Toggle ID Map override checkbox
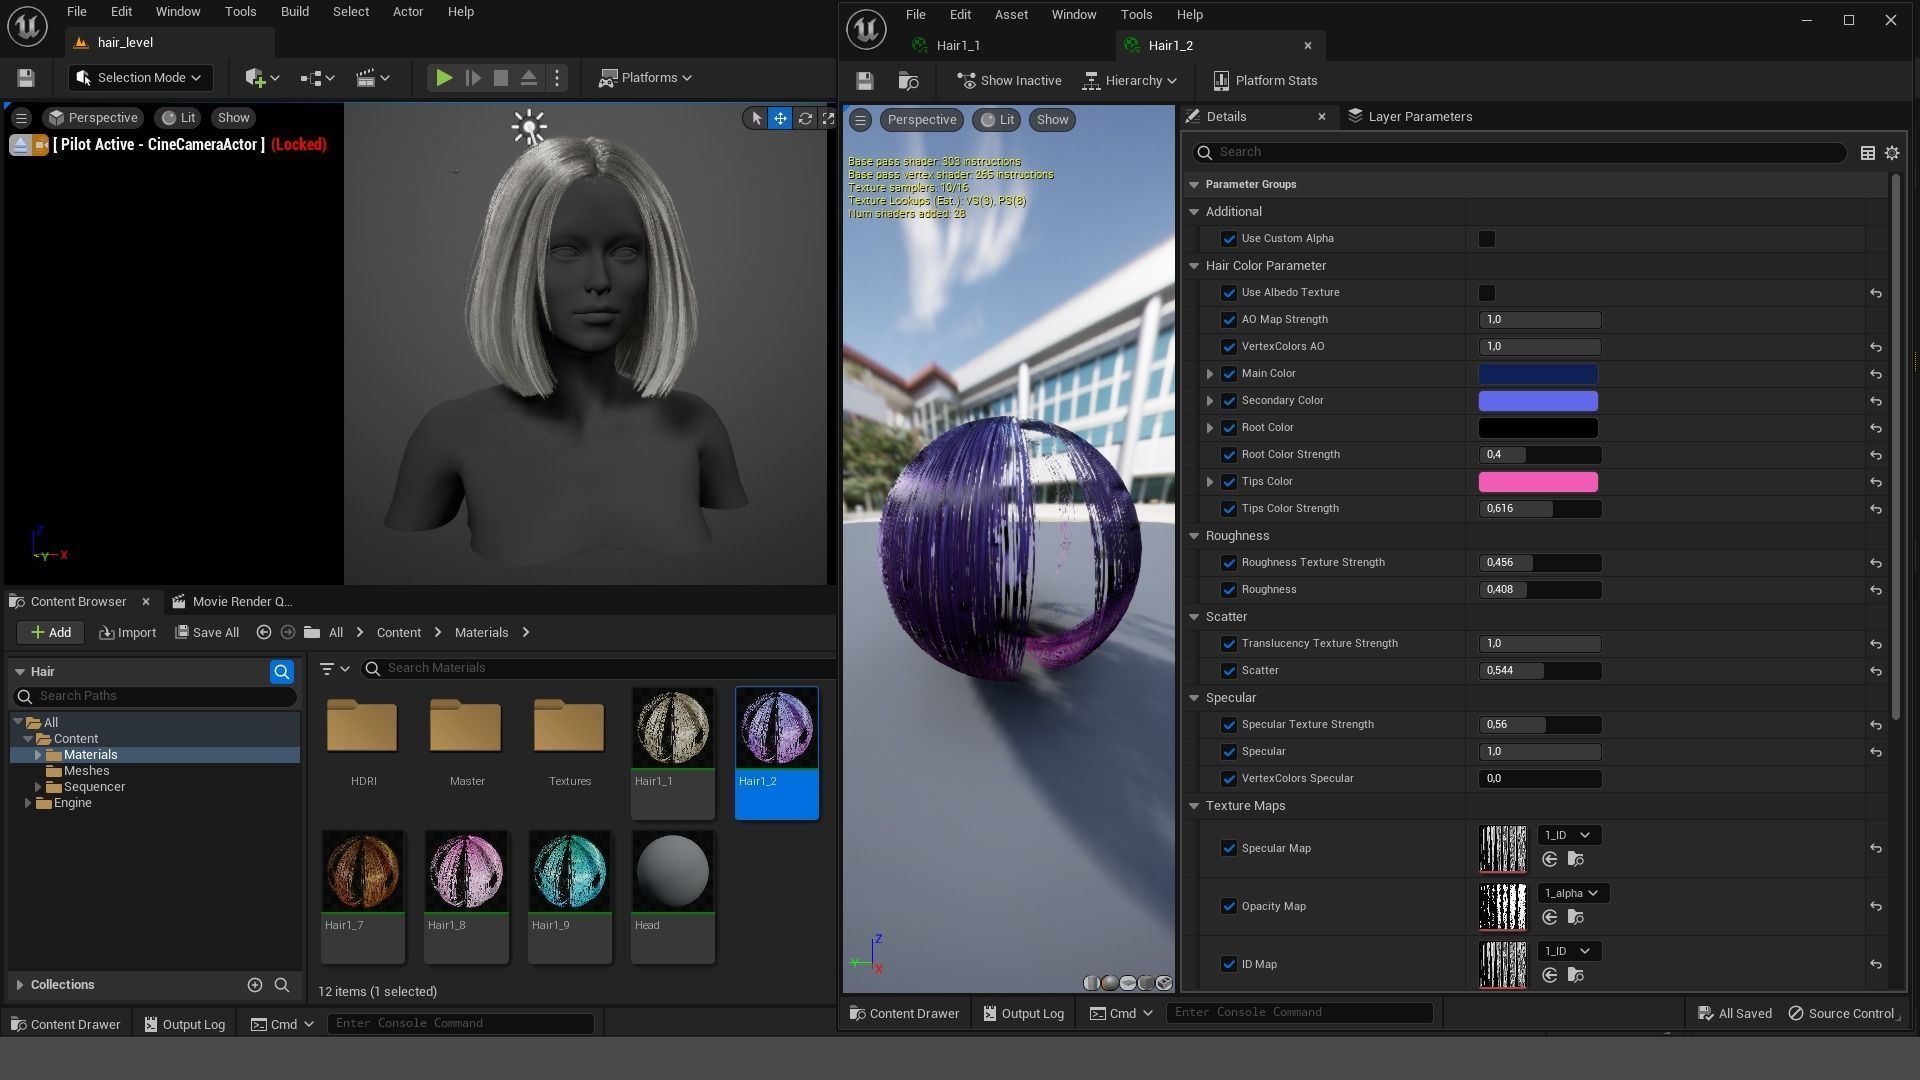Viewport: 1920px width, 1080px height. click(1229, 964)
